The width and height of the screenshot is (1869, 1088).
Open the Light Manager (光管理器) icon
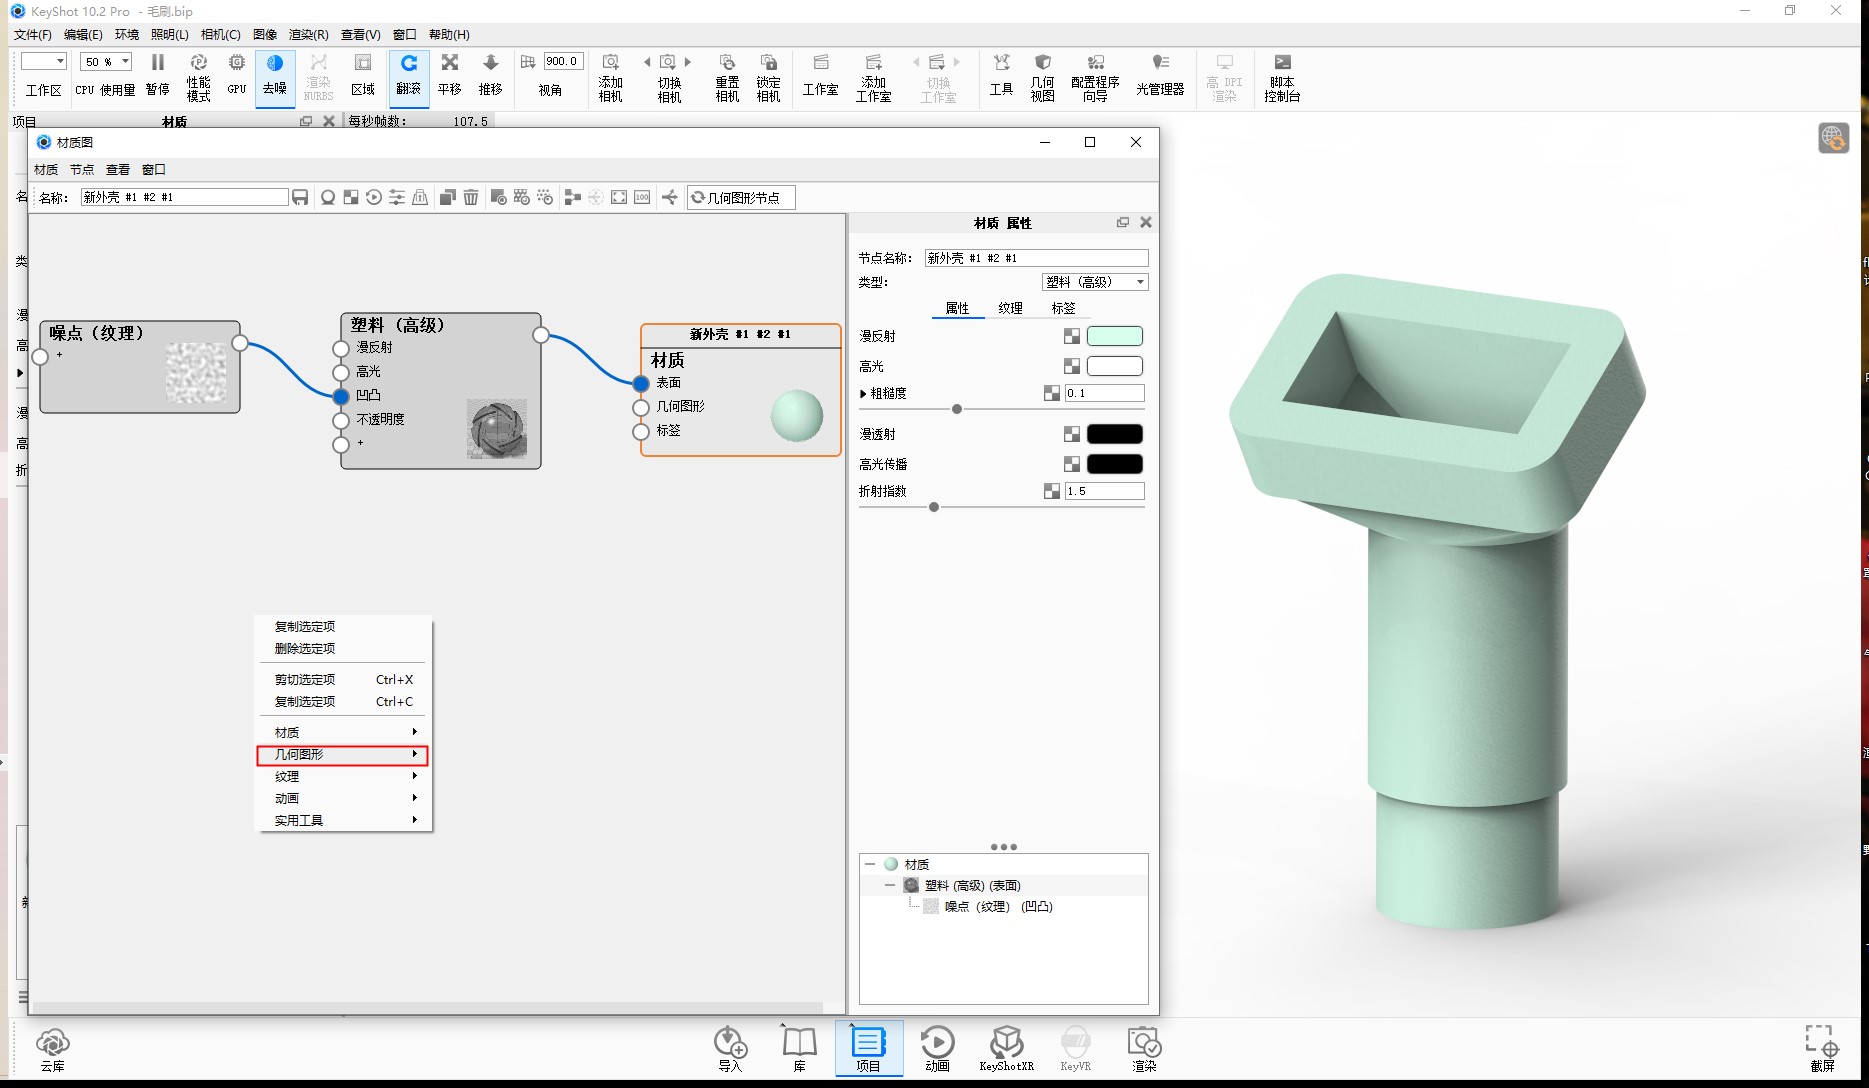(x=1160, y=76)
